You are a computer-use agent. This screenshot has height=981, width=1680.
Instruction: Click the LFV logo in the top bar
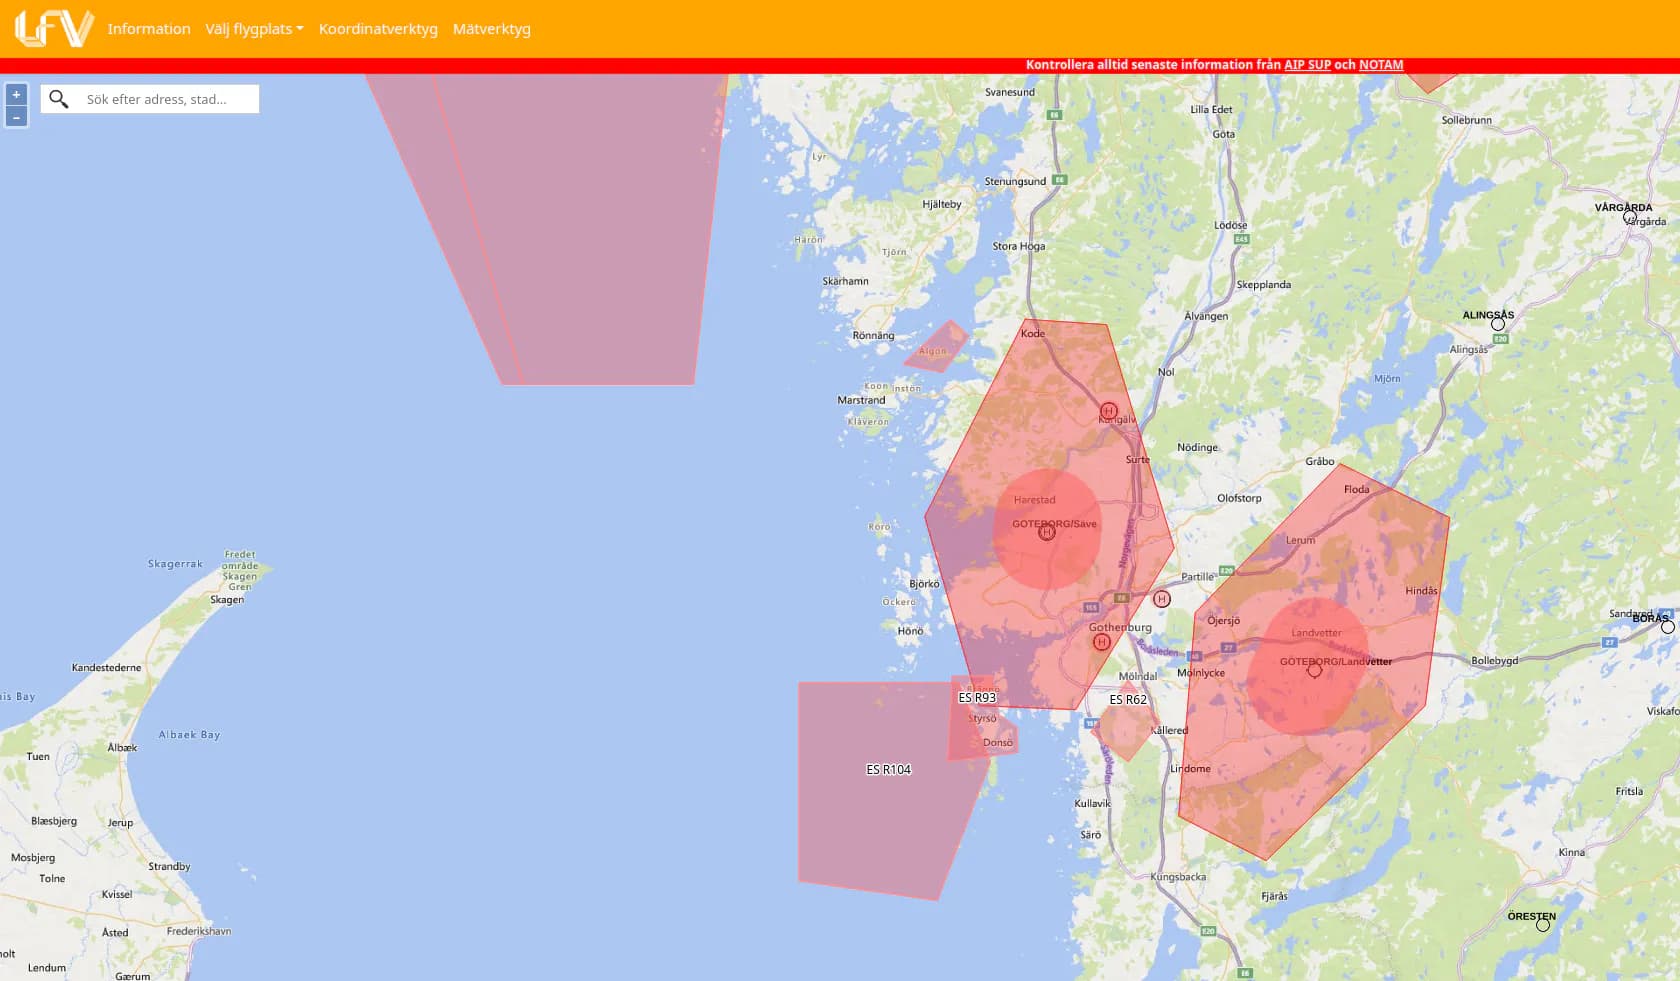point(52,28)
